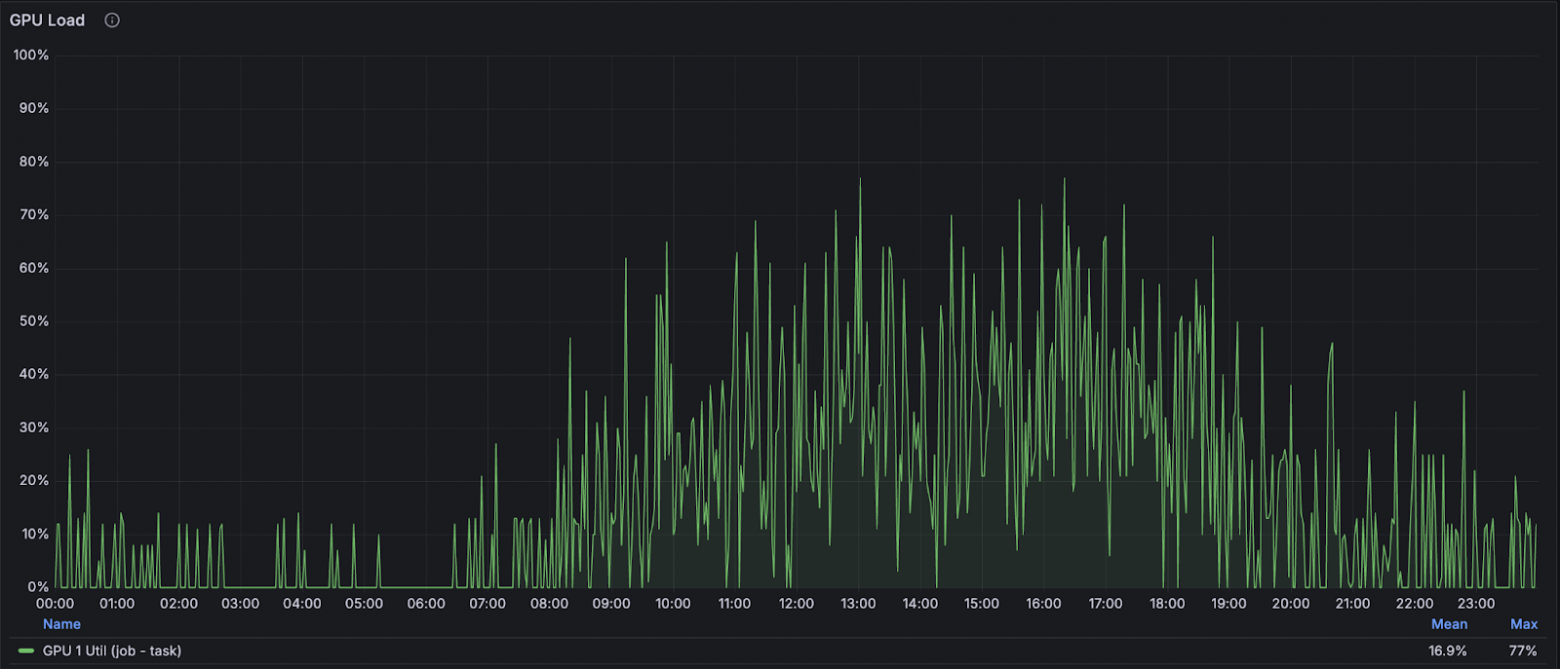
Task: Click the 0% y-axis label
Action: 39,586
